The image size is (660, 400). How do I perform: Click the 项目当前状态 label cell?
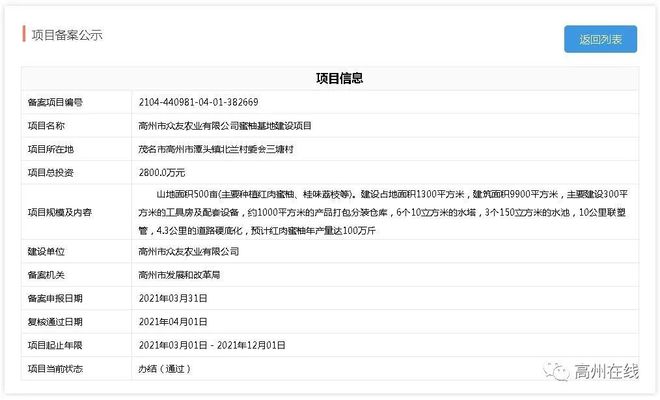click(x=77, y=369)
